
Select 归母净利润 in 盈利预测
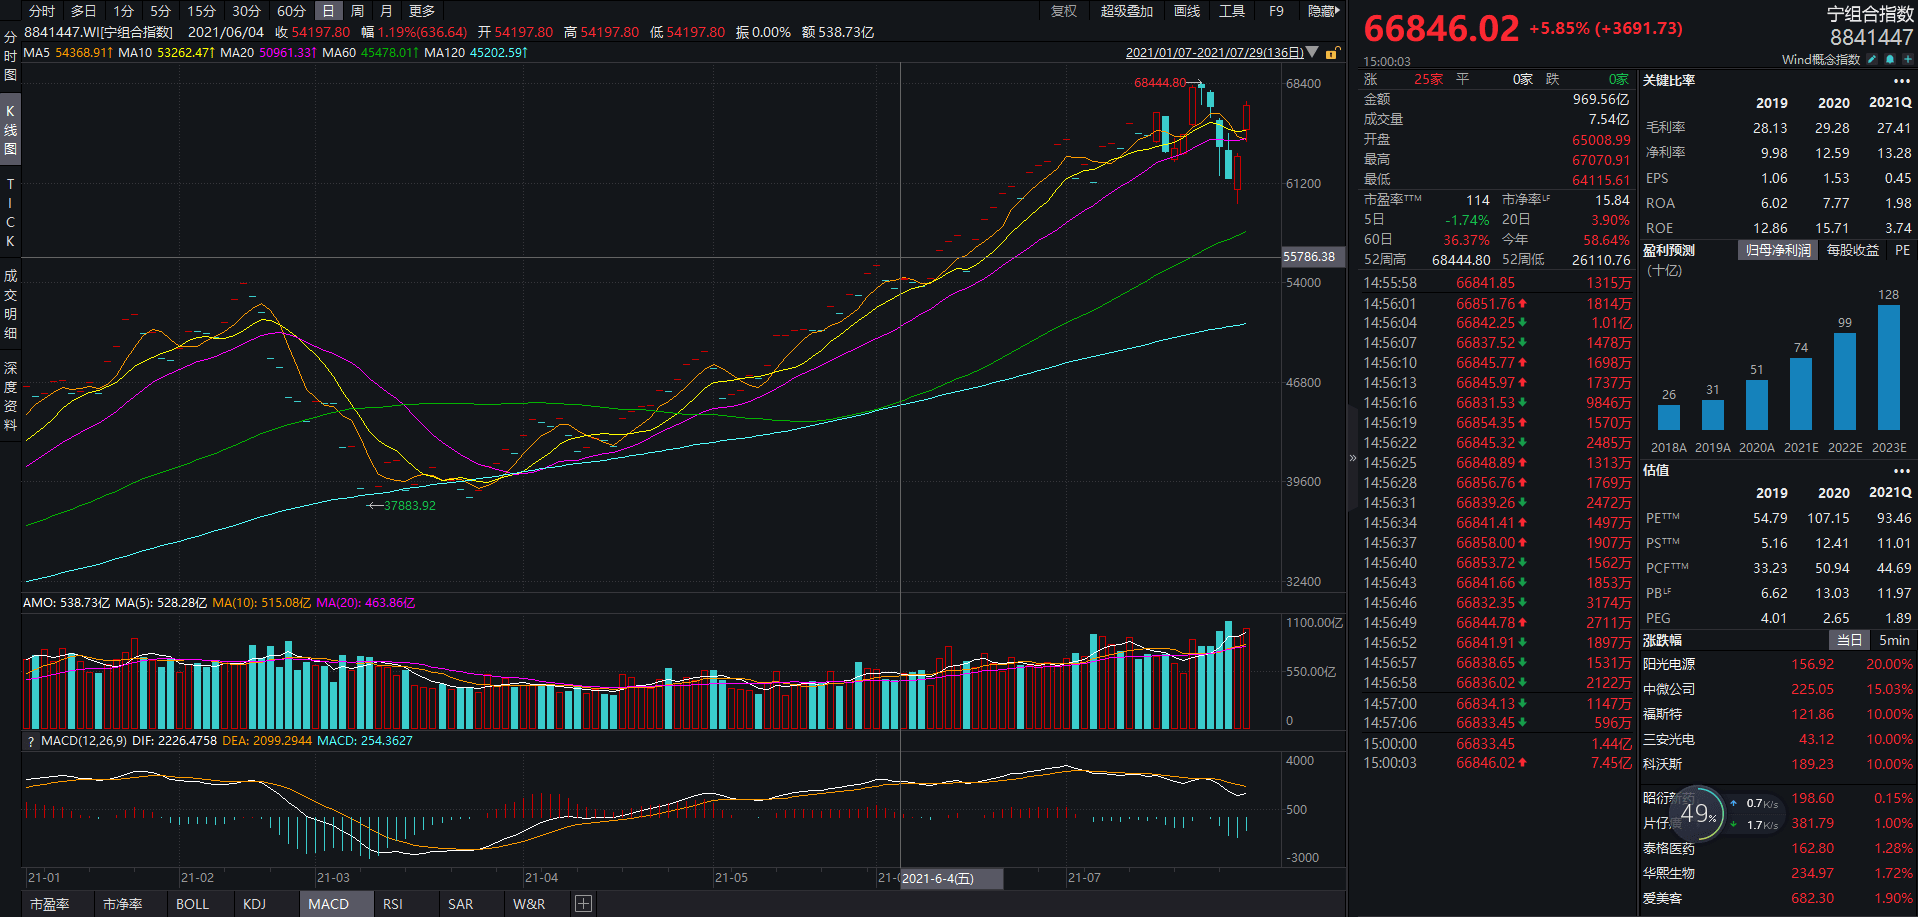point(1778,251)
